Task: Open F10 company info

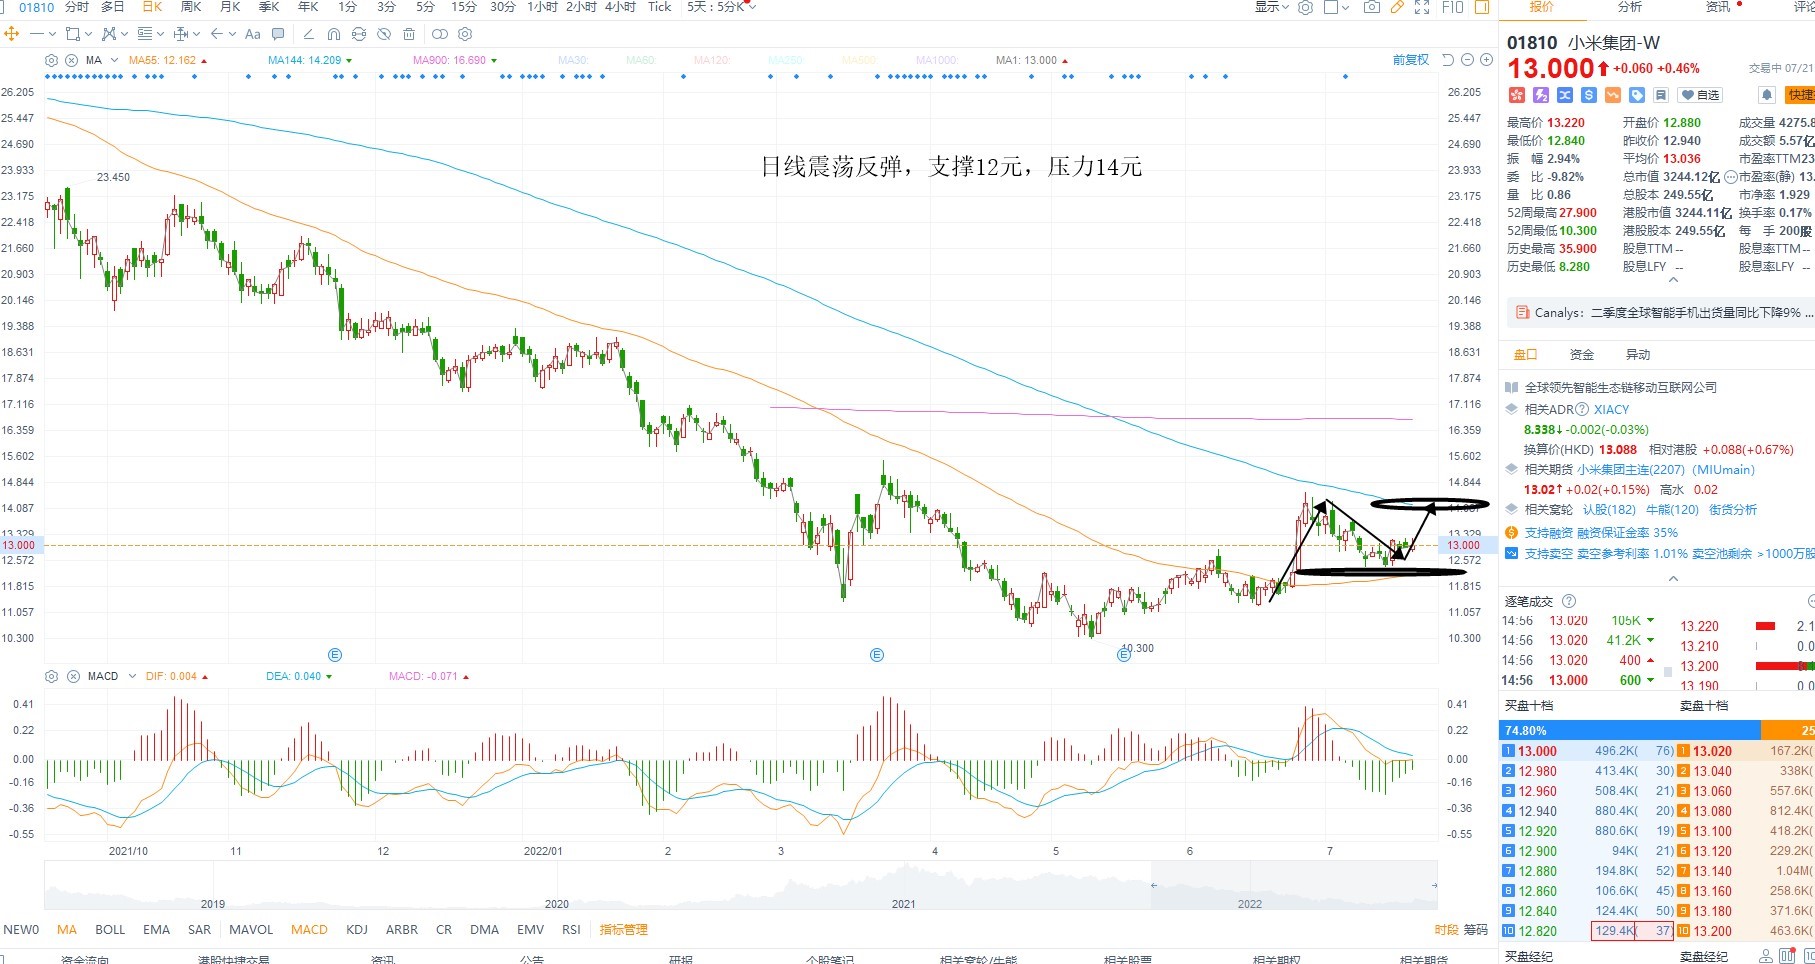Action: 1453,7
